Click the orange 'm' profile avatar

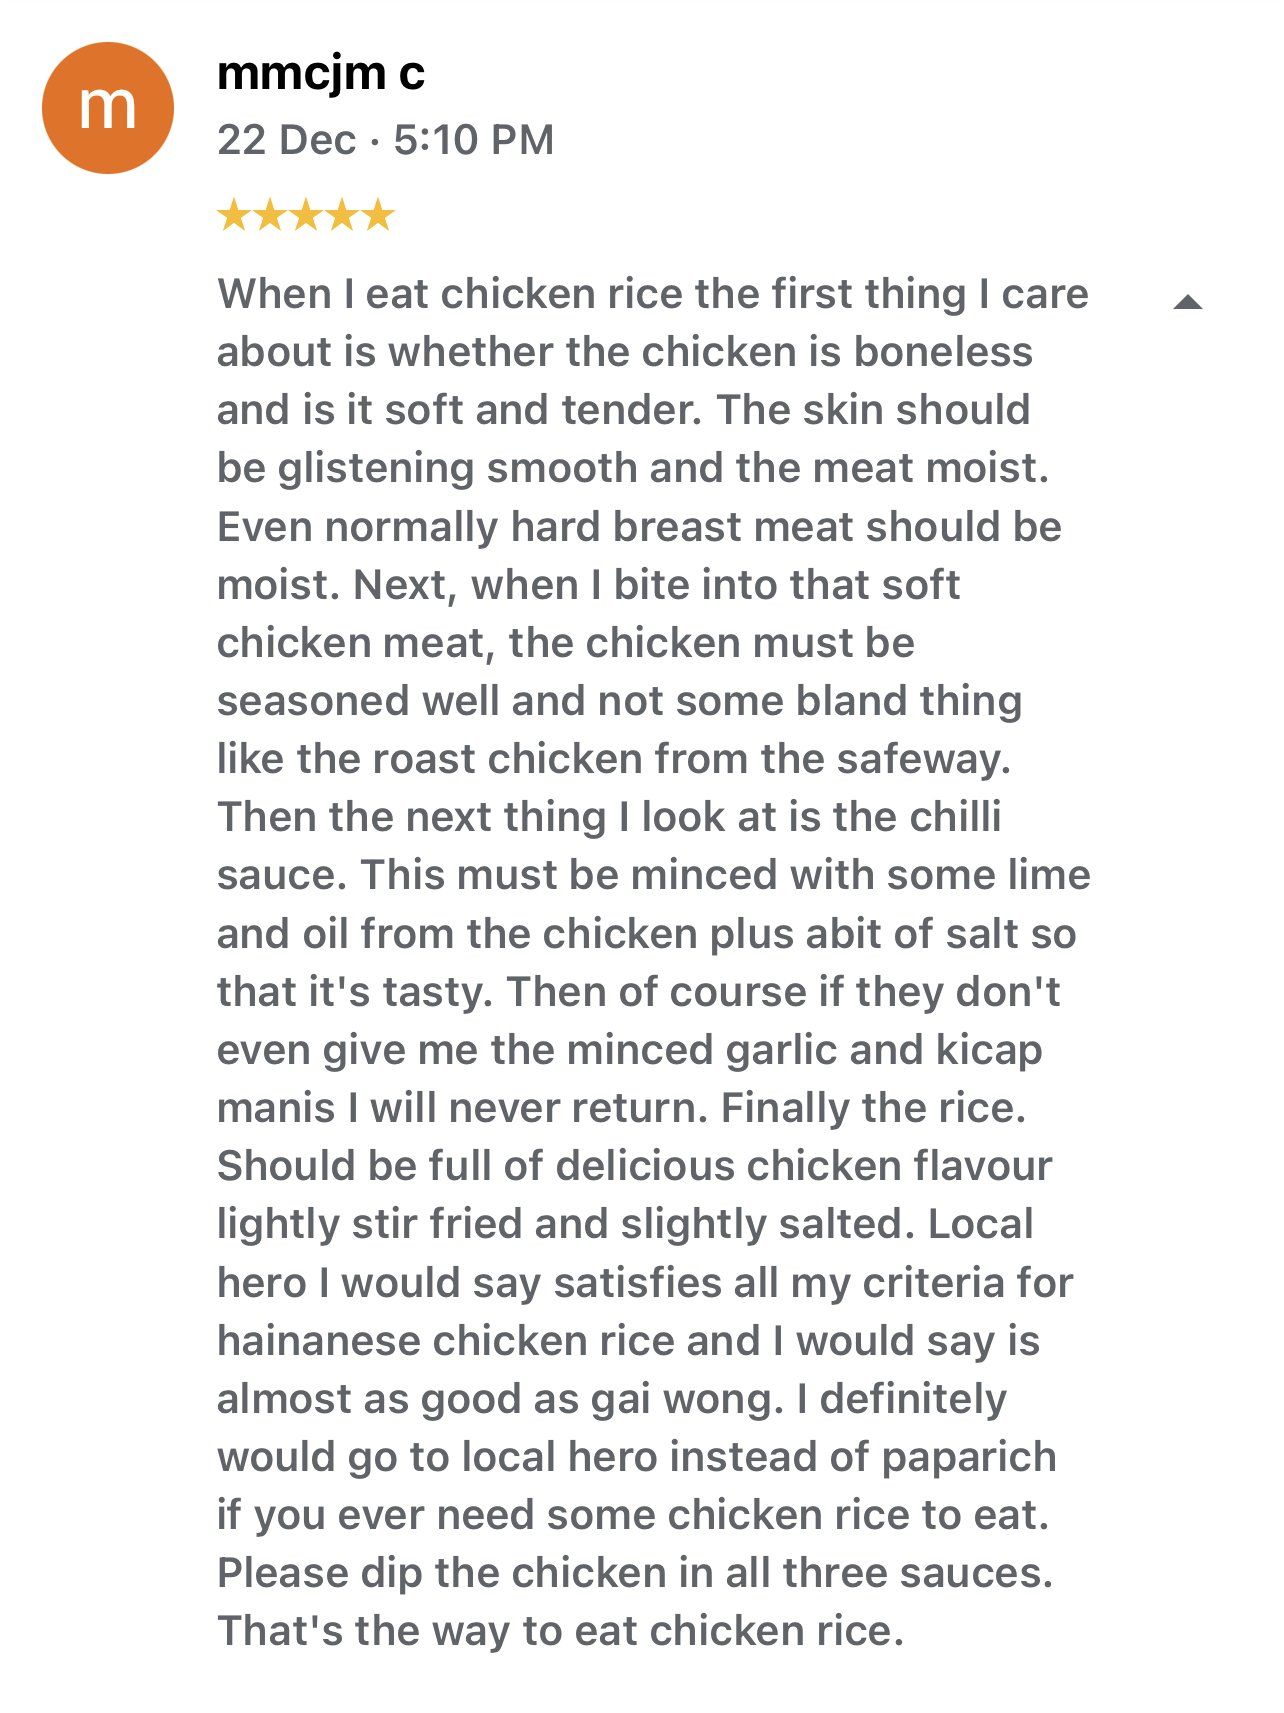107,108
